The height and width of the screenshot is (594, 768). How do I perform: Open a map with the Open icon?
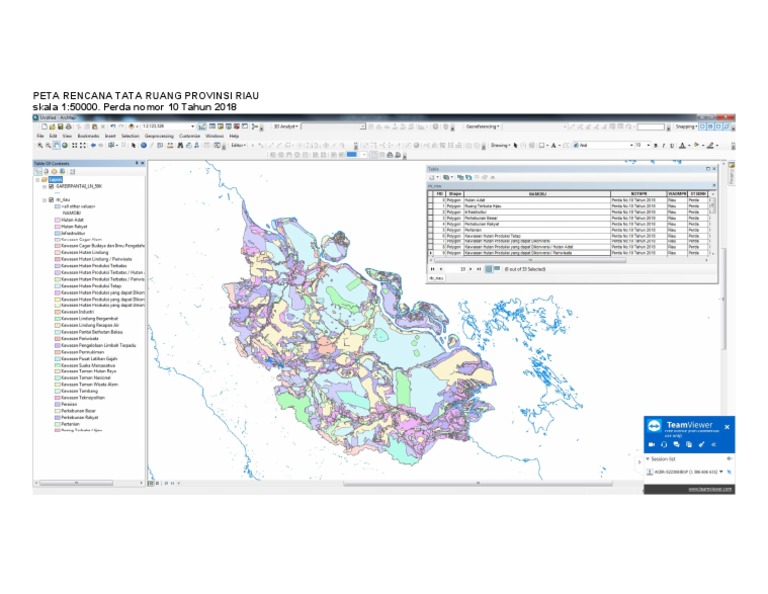52,126
